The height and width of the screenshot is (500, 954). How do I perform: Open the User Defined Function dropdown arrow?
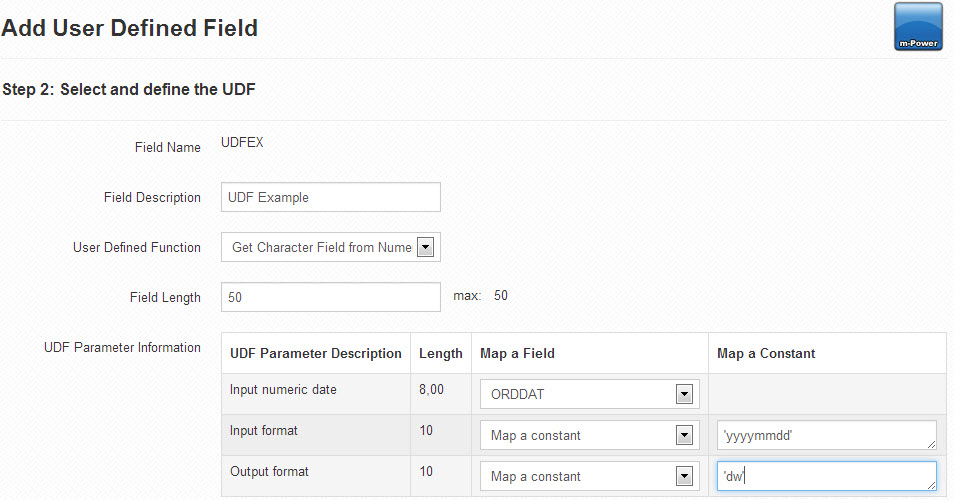tap(425, 248)
